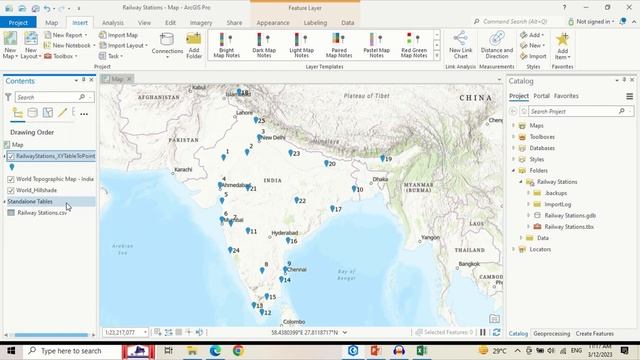Select Bright Map Notes template
This screenshot has width=640, height=360.
pyautogui.click(x=227, y=45)
